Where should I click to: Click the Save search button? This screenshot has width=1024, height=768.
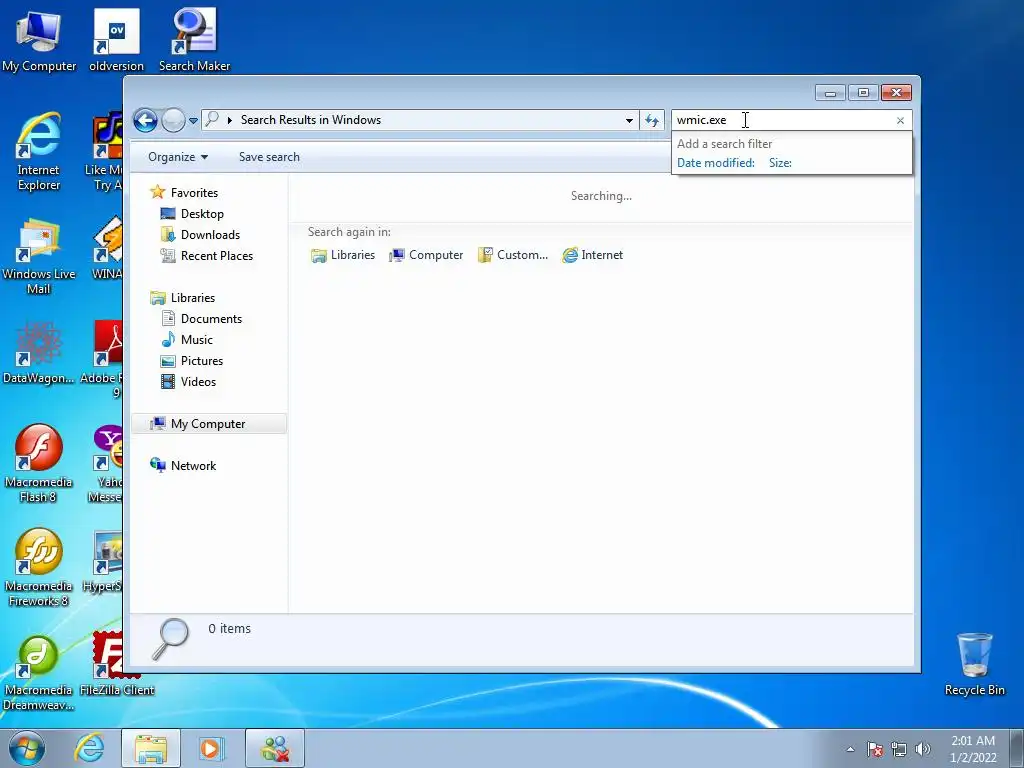pos(269,157)
